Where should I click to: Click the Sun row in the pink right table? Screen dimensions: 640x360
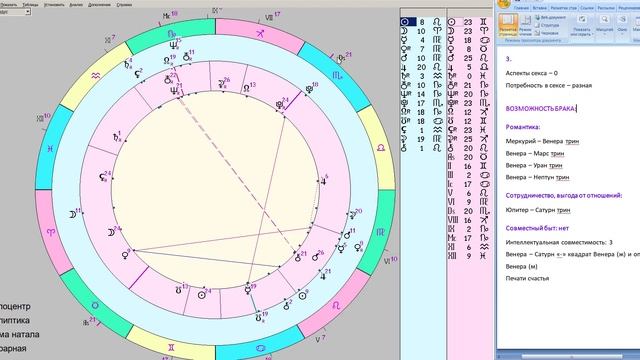click(469, 22)
